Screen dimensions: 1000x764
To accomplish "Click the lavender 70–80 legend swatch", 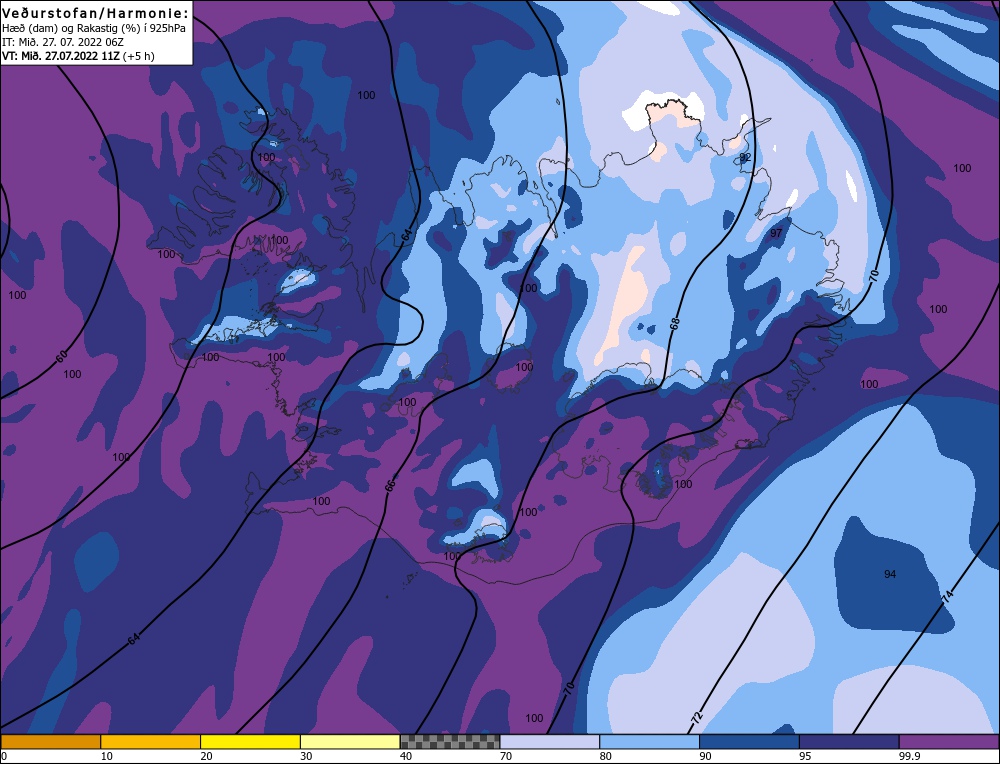I will point(550,741).
